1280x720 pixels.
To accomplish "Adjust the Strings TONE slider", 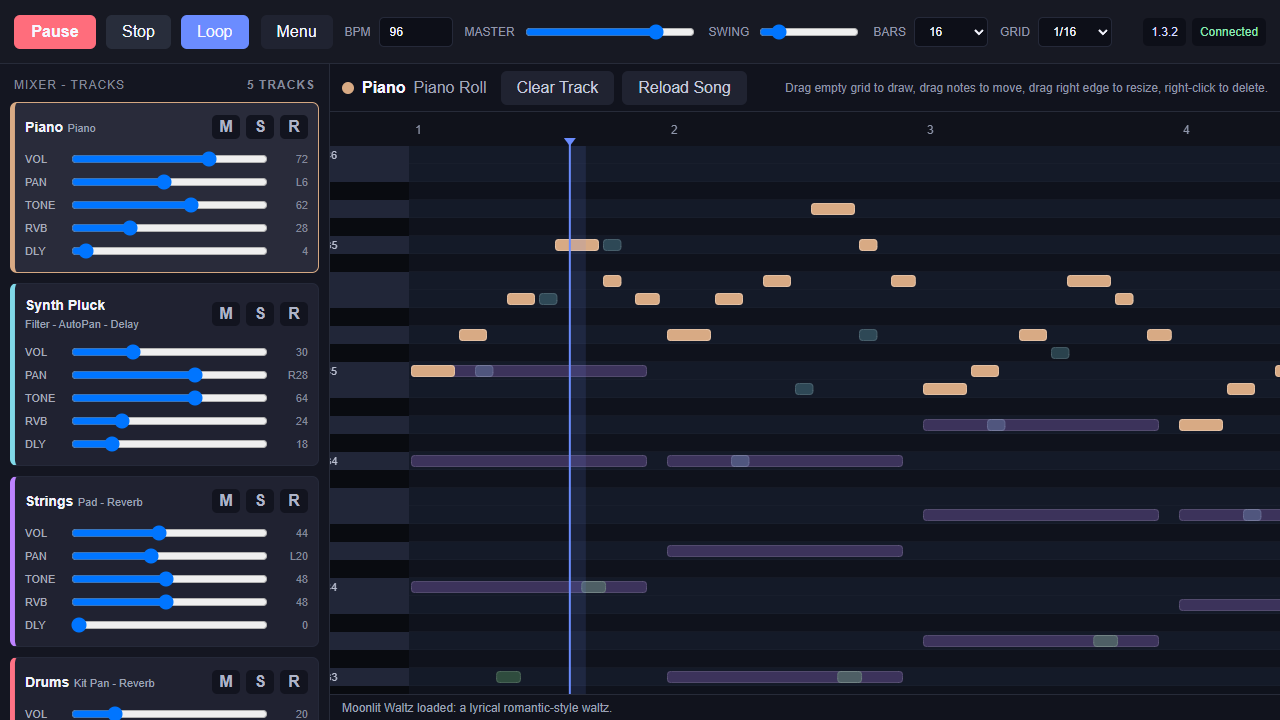I will point(169,579).
